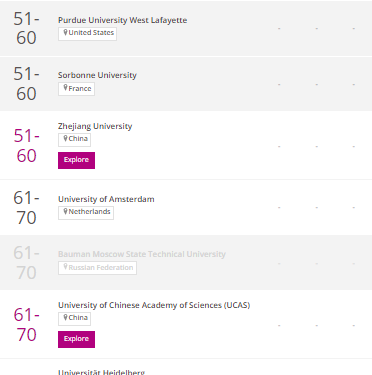Click pin icon beside Zhejiang's China tag
This screenshot has height=375, width=372.
(65, 138)
